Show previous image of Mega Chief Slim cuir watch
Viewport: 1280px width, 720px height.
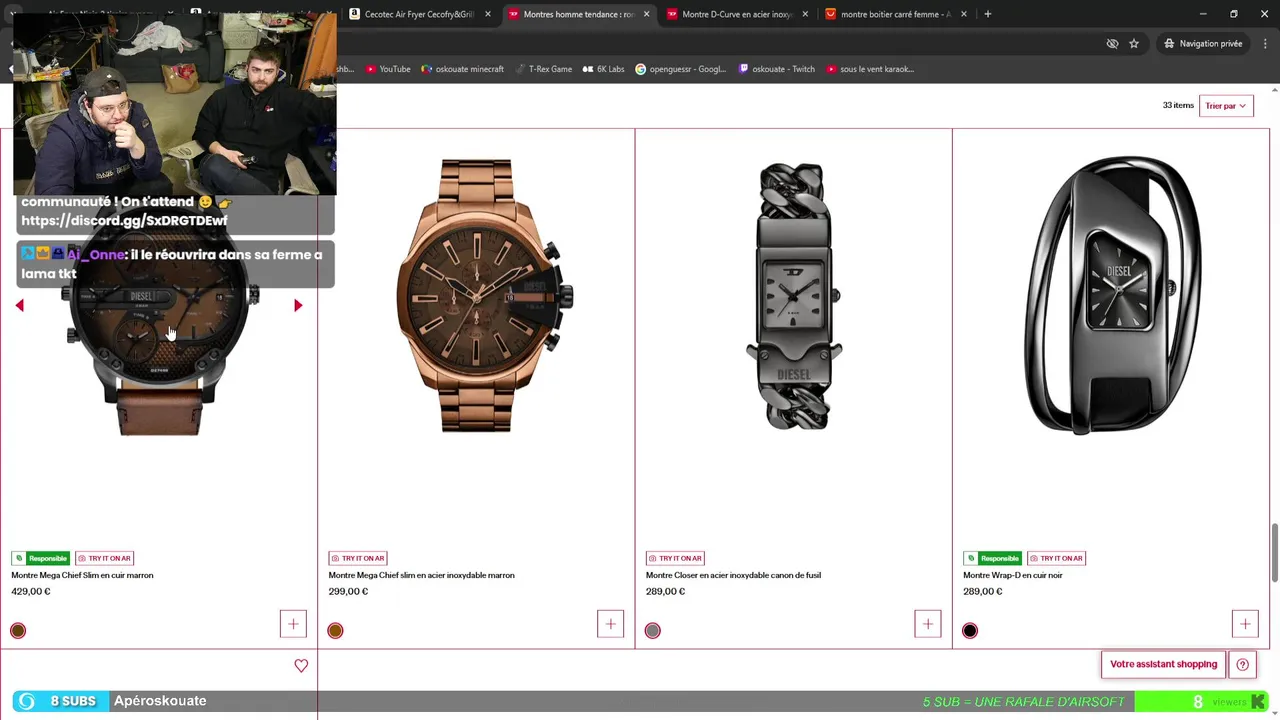pos(19,305)
